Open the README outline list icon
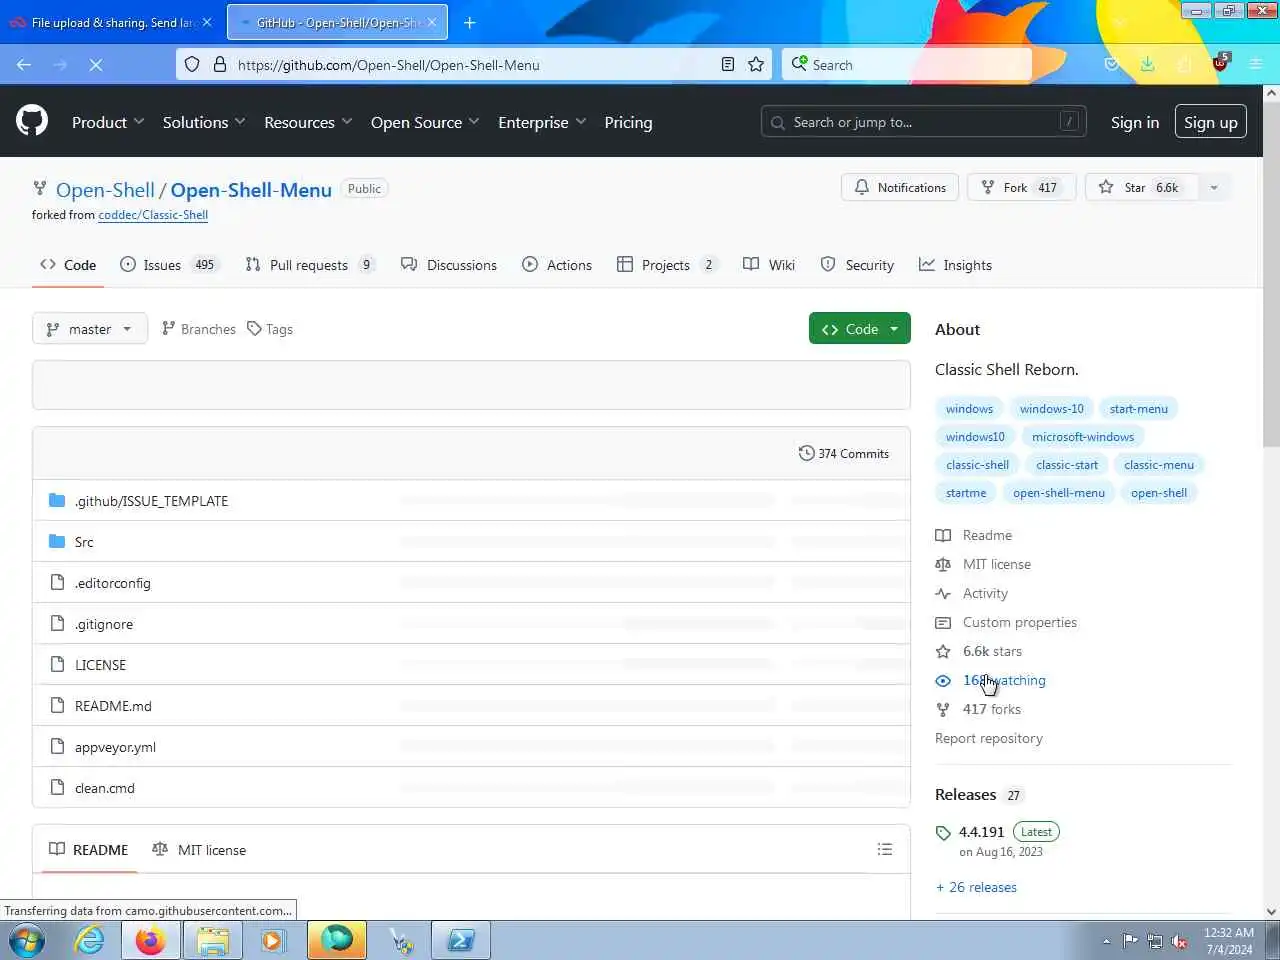1280x960 pixels. (884, 849)
